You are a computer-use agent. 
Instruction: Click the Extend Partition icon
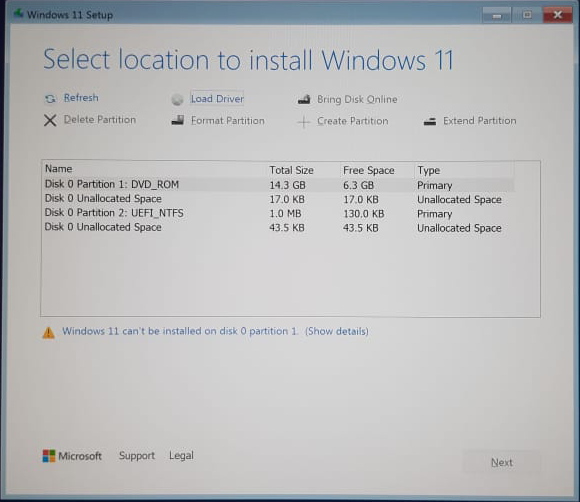click(430, 121)
